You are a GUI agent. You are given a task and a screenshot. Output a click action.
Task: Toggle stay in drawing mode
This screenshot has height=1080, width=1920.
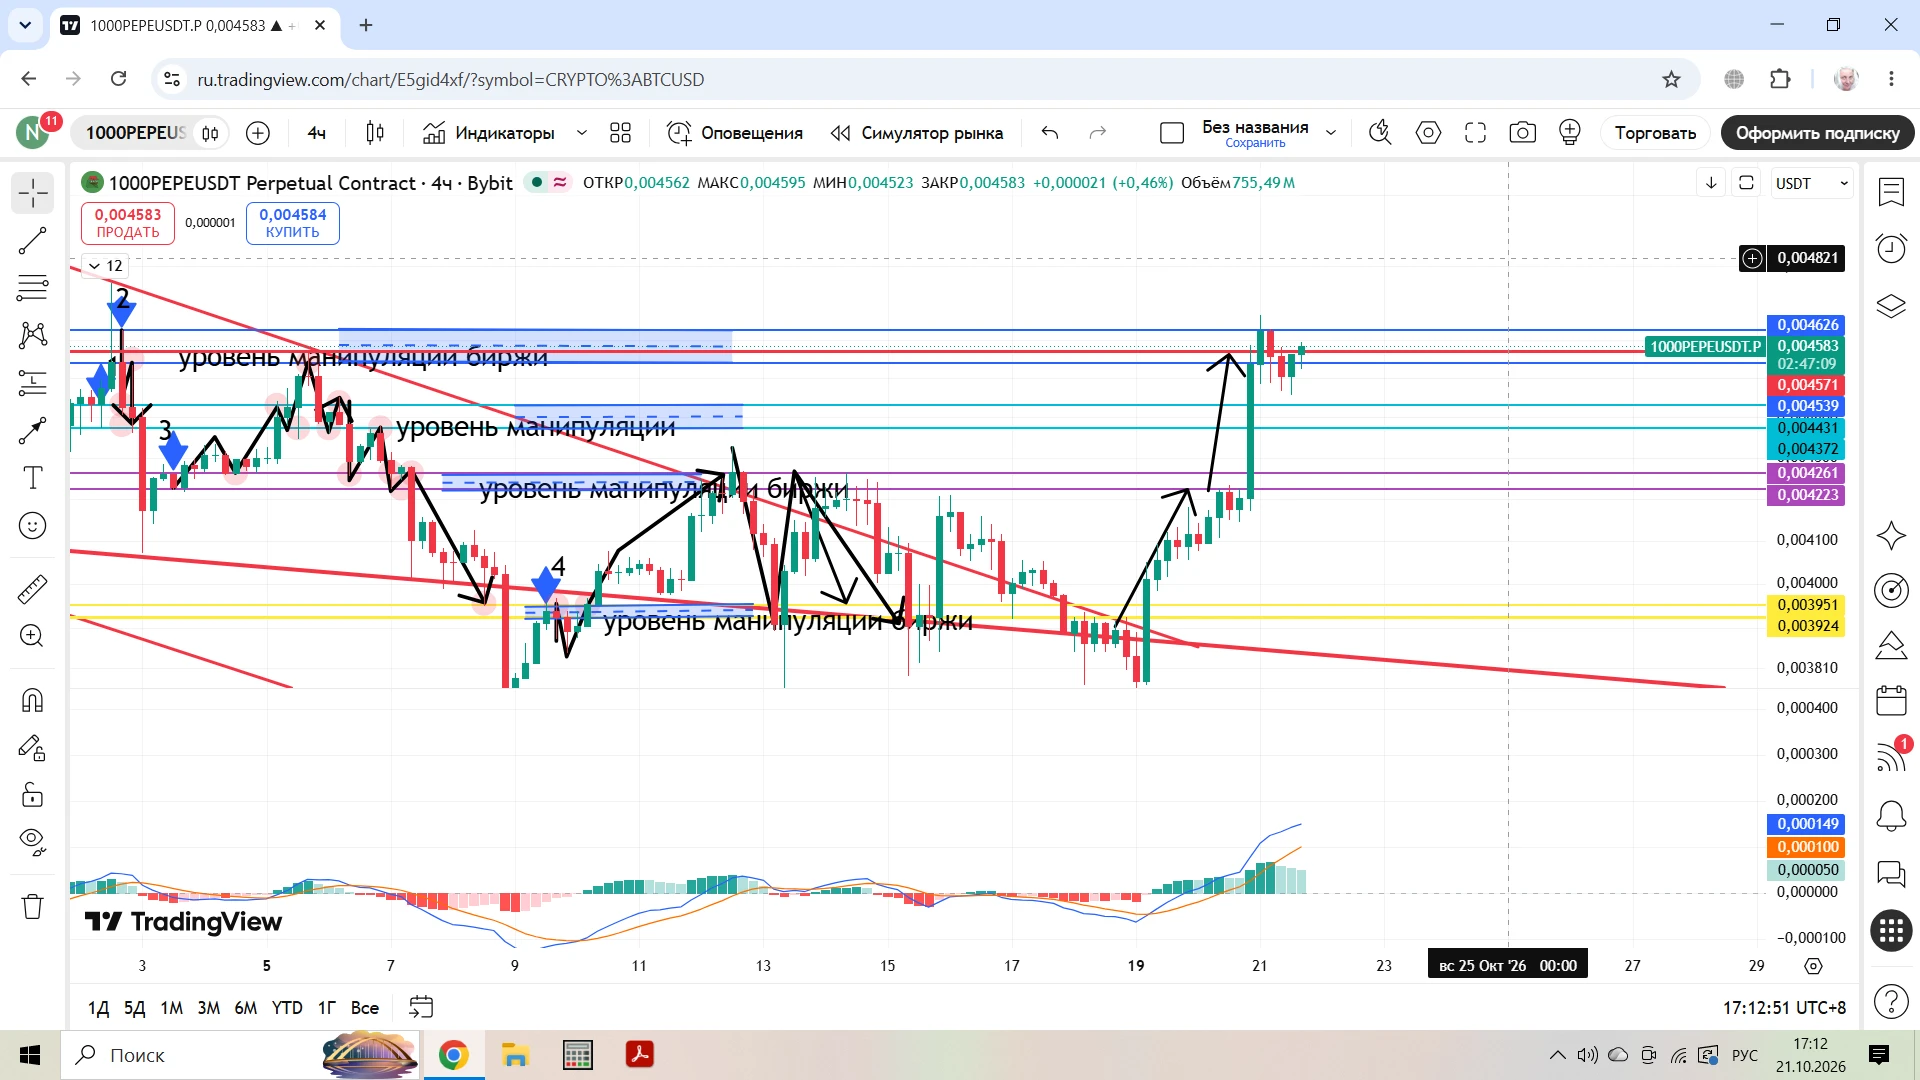(x=33, y=748)
